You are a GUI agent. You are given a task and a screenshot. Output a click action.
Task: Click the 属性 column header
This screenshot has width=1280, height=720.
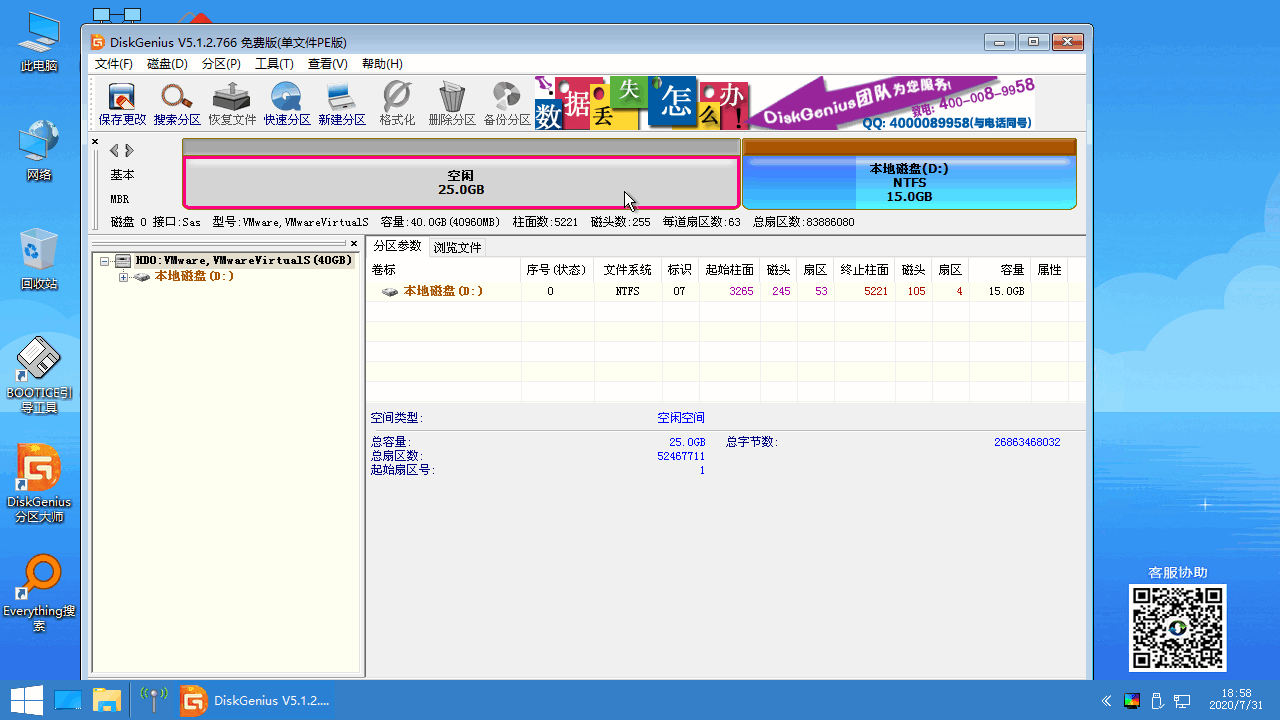click(1049, 270)
